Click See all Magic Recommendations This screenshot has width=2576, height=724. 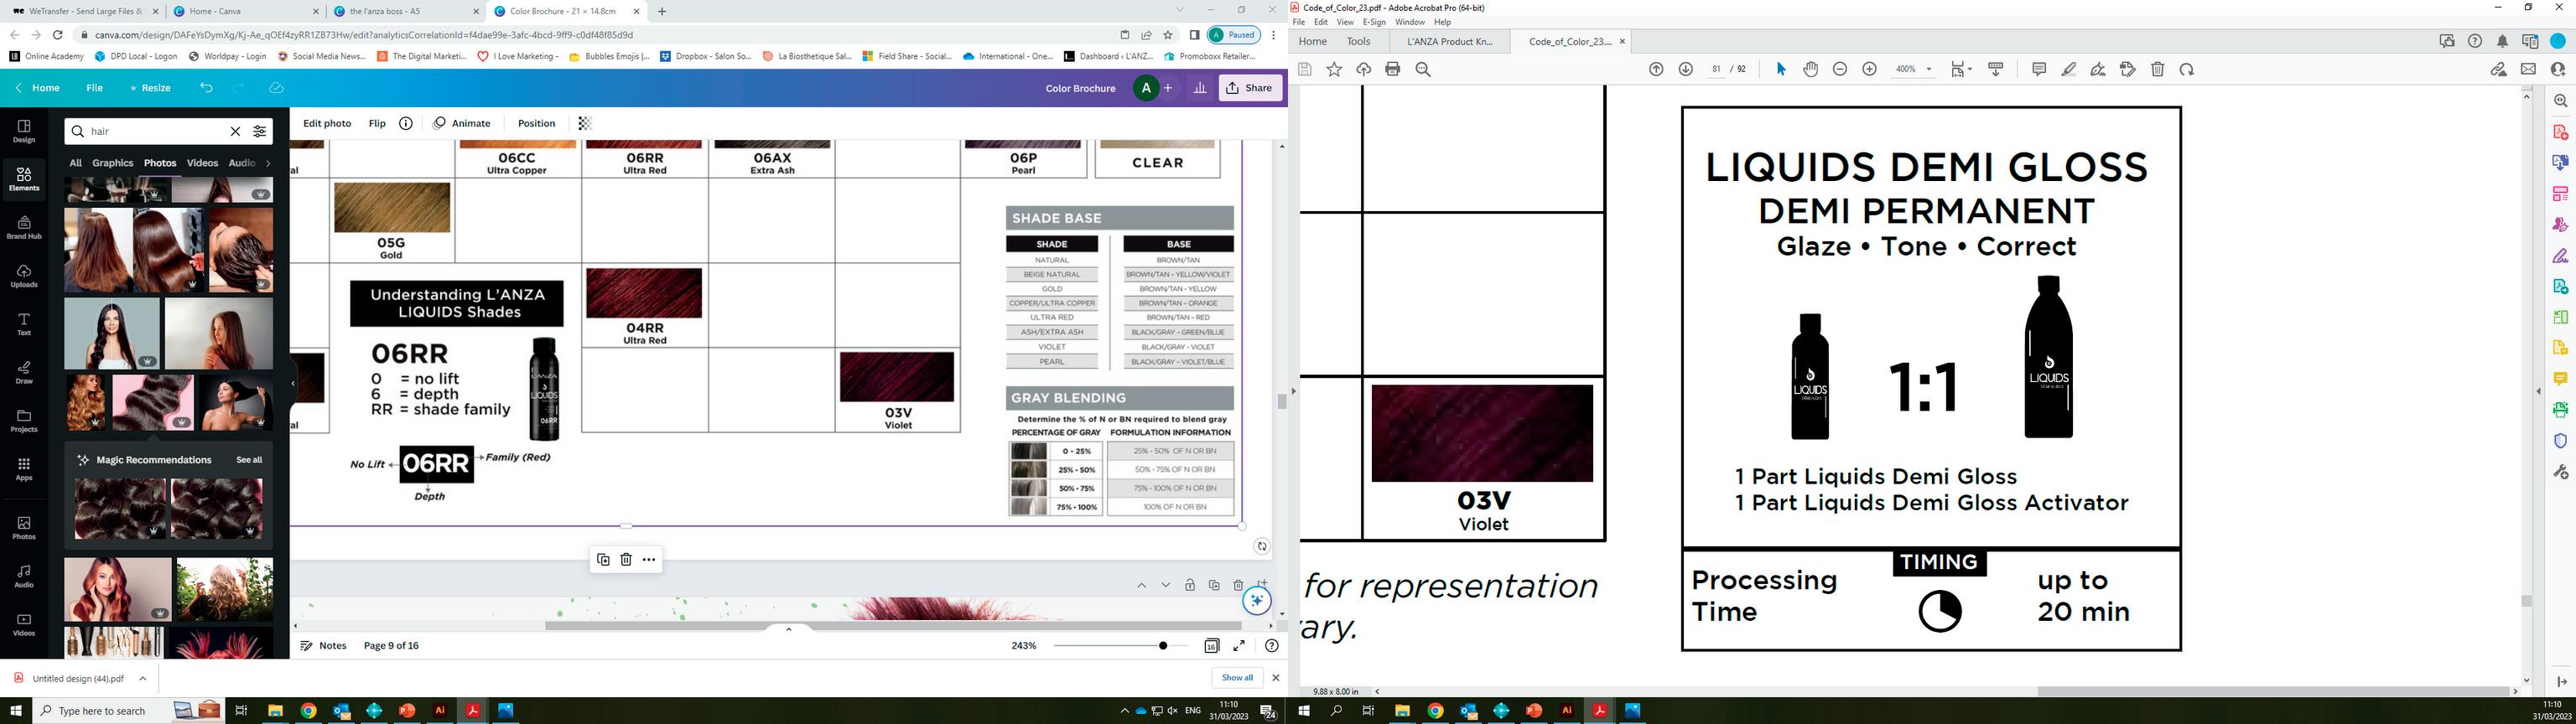click(249, 460)
